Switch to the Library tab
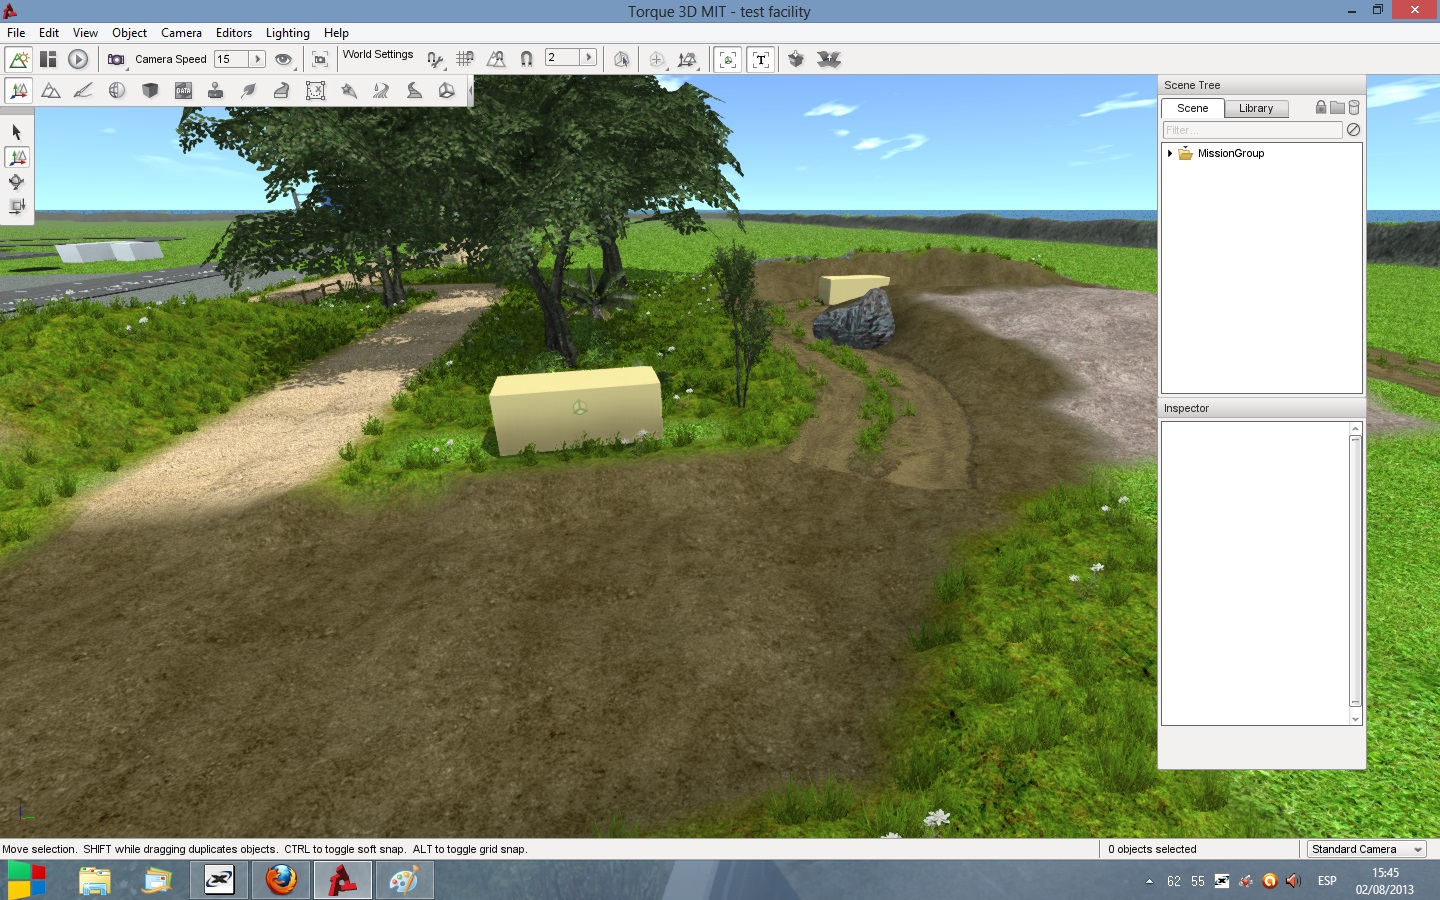Viewport: 1440px width, 900px height. click(x=1256, y=108)
